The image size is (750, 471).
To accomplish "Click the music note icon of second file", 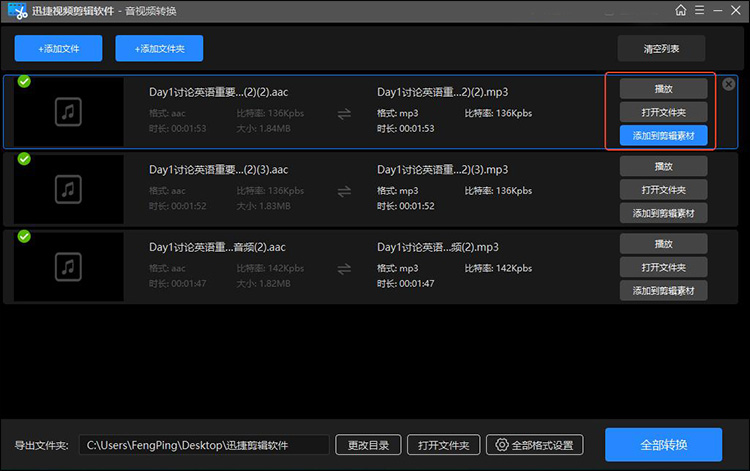I will click(x=69, y=189).
